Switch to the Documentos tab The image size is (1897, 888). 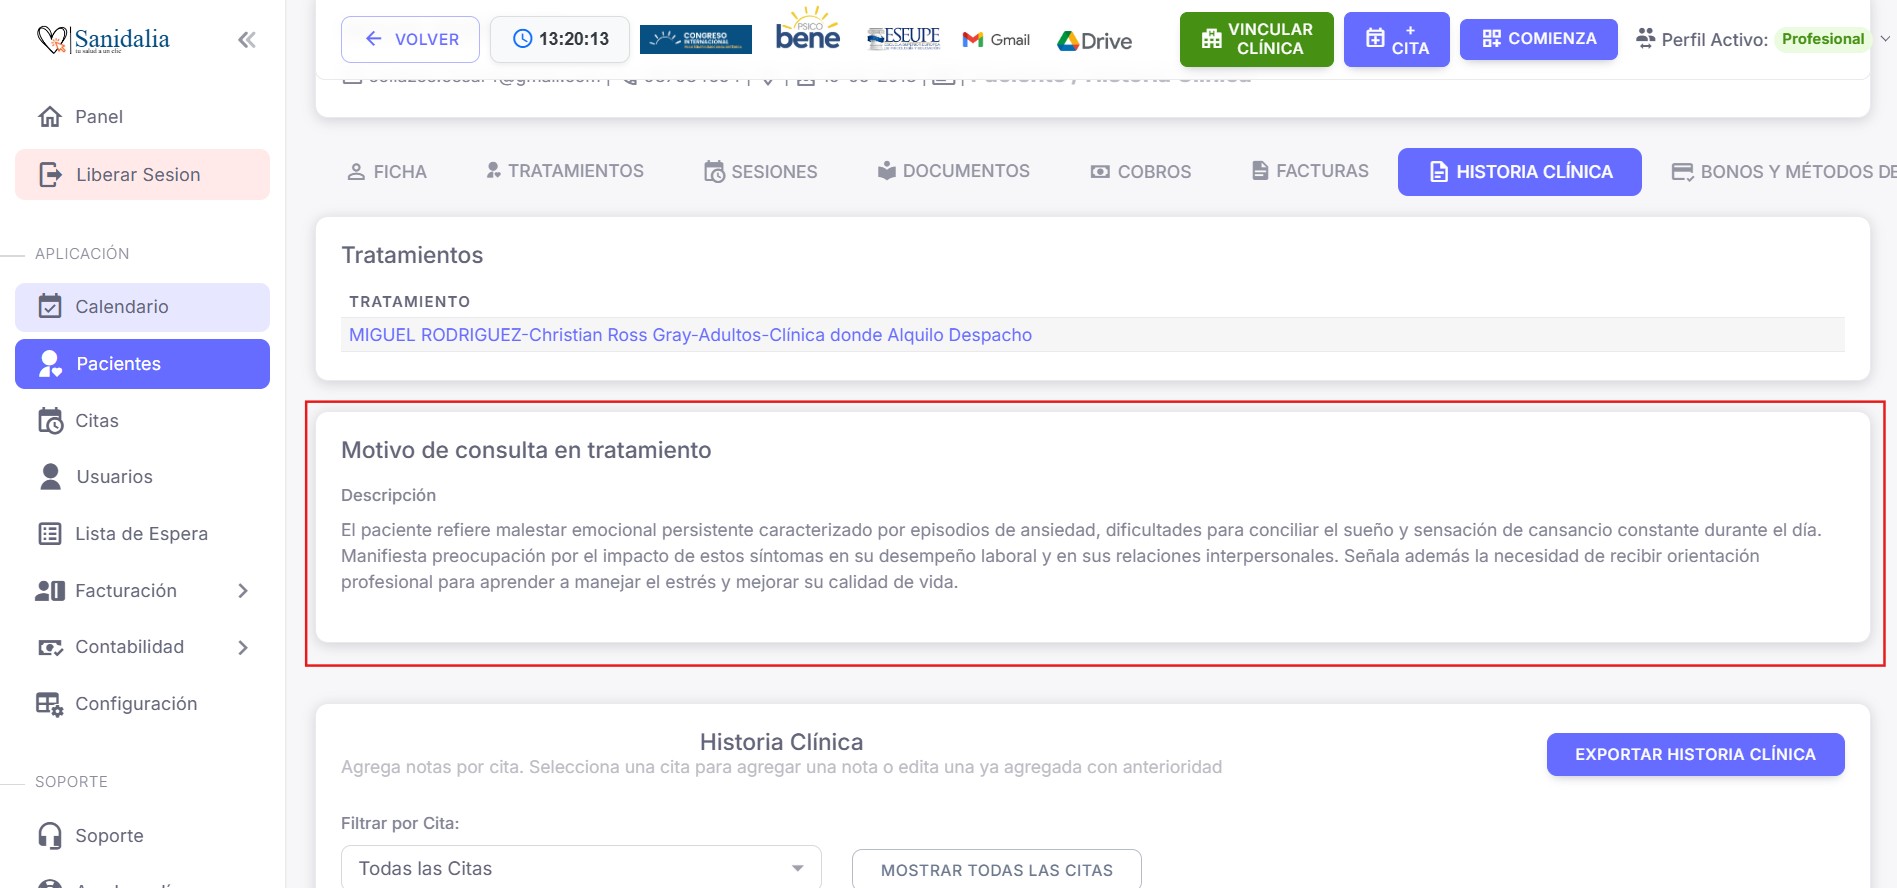(953, 171)
